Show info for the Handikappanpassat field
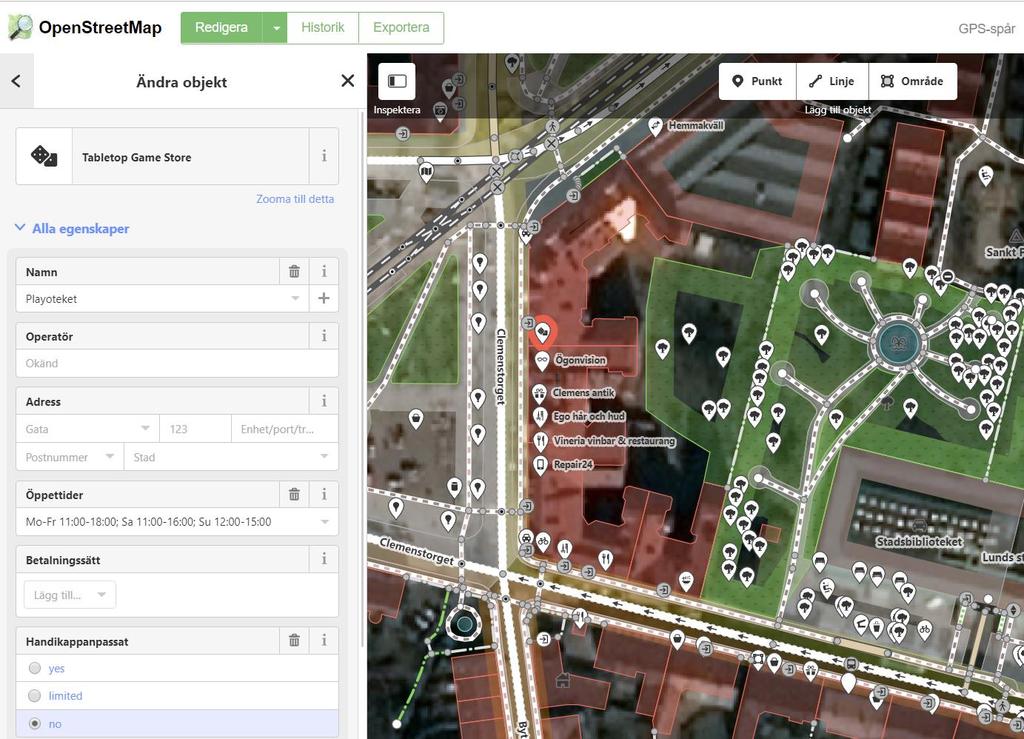The image size is (1024, 739). 324,640
